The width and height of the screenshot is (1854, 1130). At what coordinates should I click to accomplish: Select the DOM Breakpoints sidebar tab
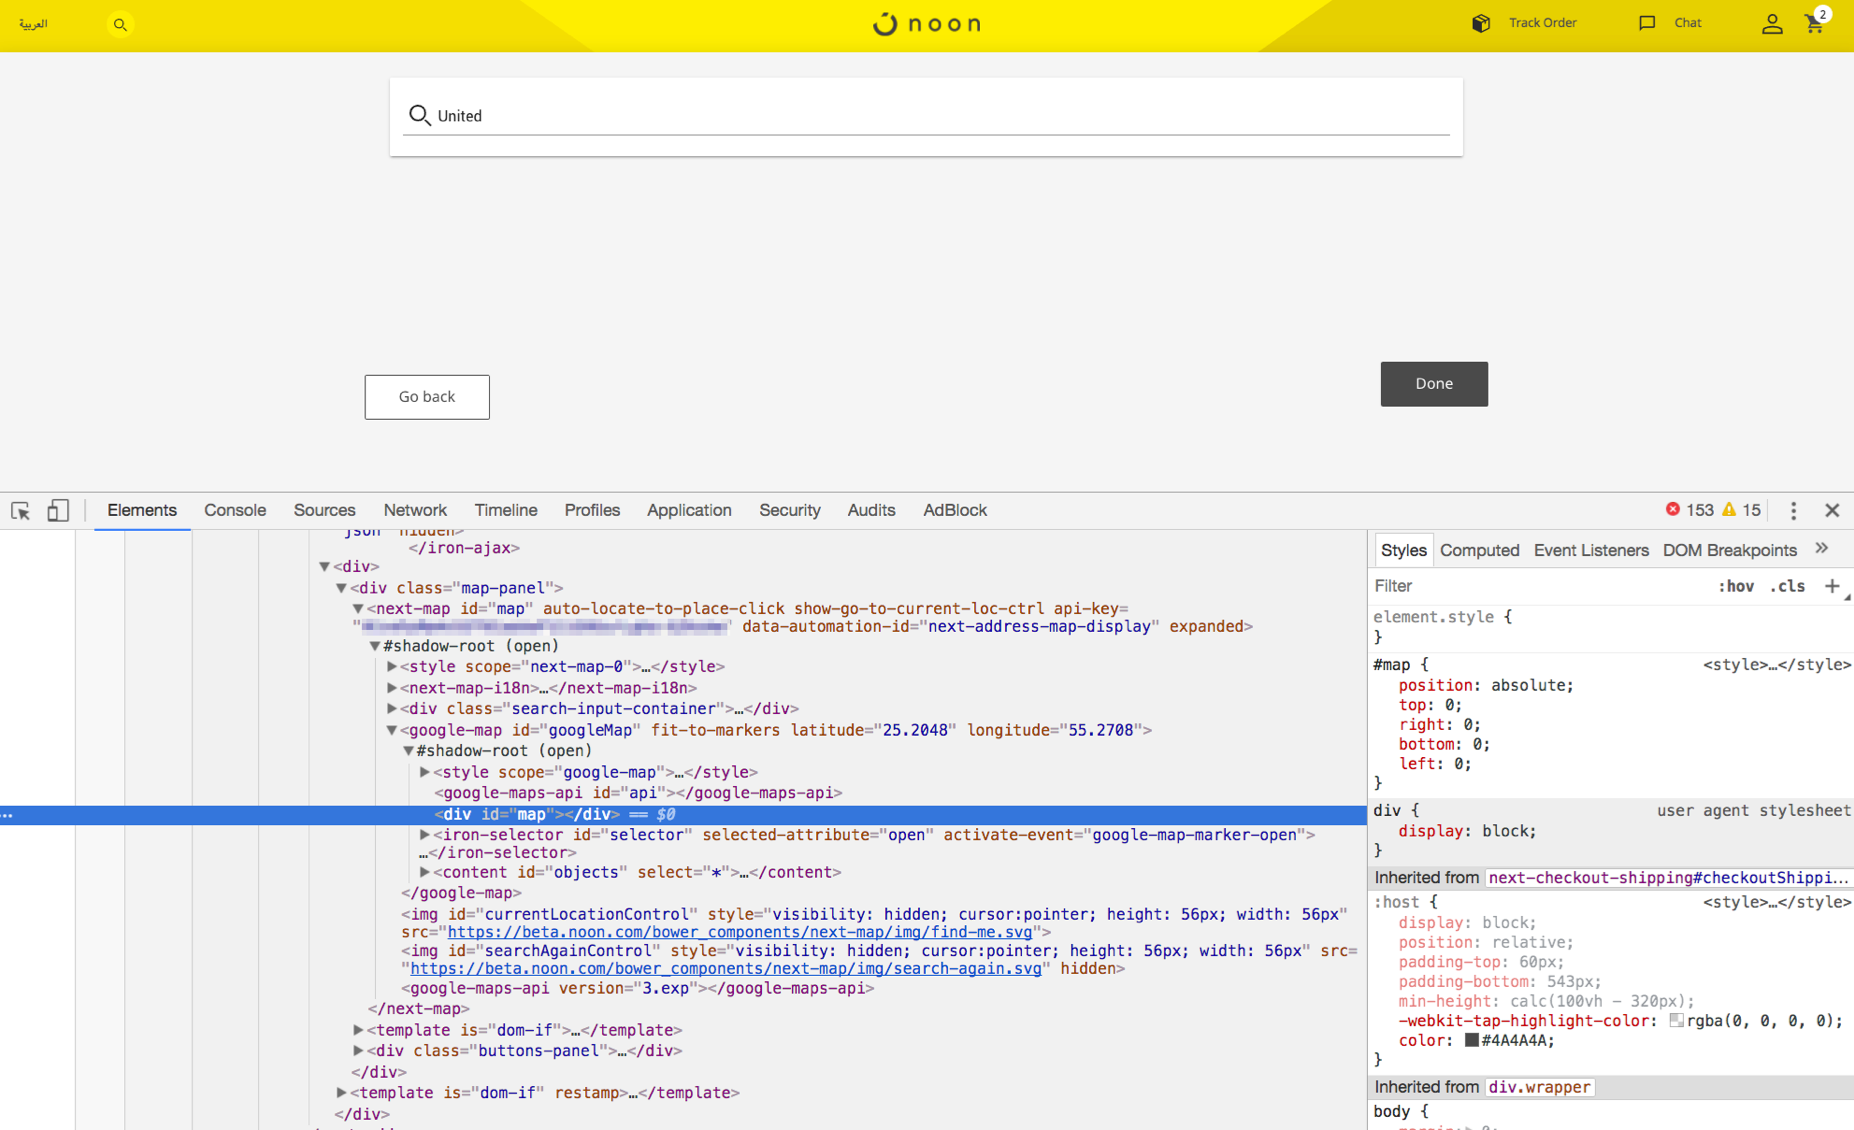click(x=1729, y=550)
